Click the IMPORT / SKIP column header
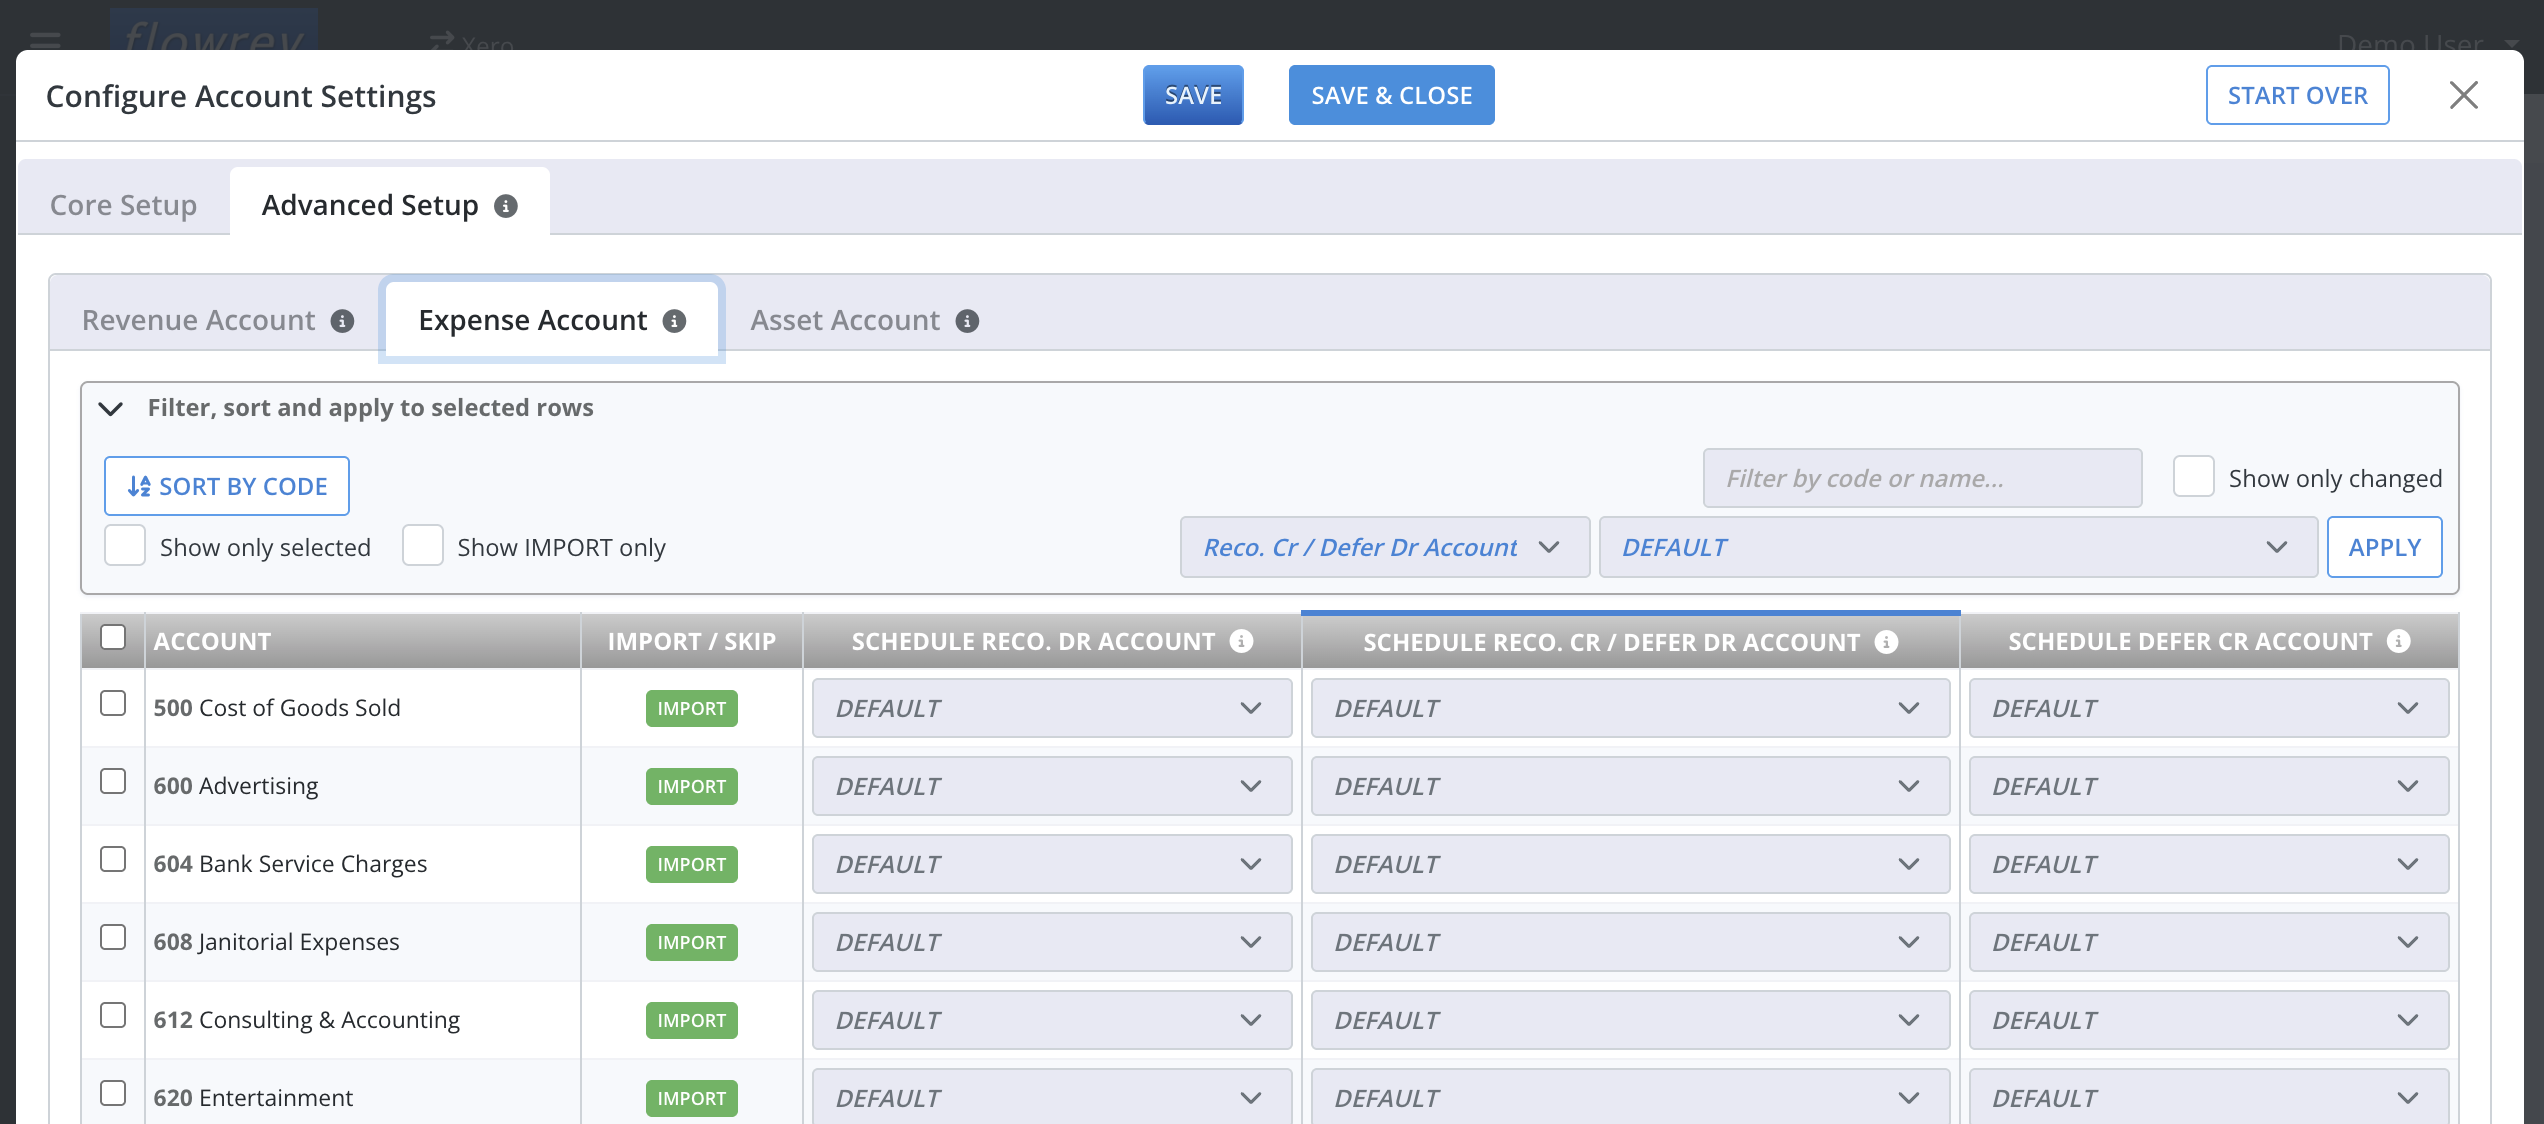This screenshot has height=1124, width=2544. [692, 641]
